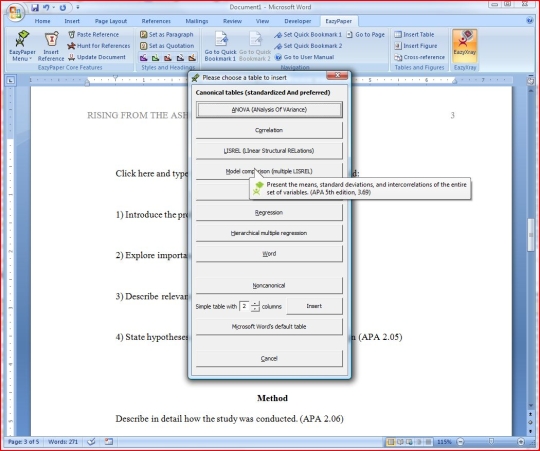Click the columns number input field
This screenshot has width=540, height=451.
[x=244, y=306]
